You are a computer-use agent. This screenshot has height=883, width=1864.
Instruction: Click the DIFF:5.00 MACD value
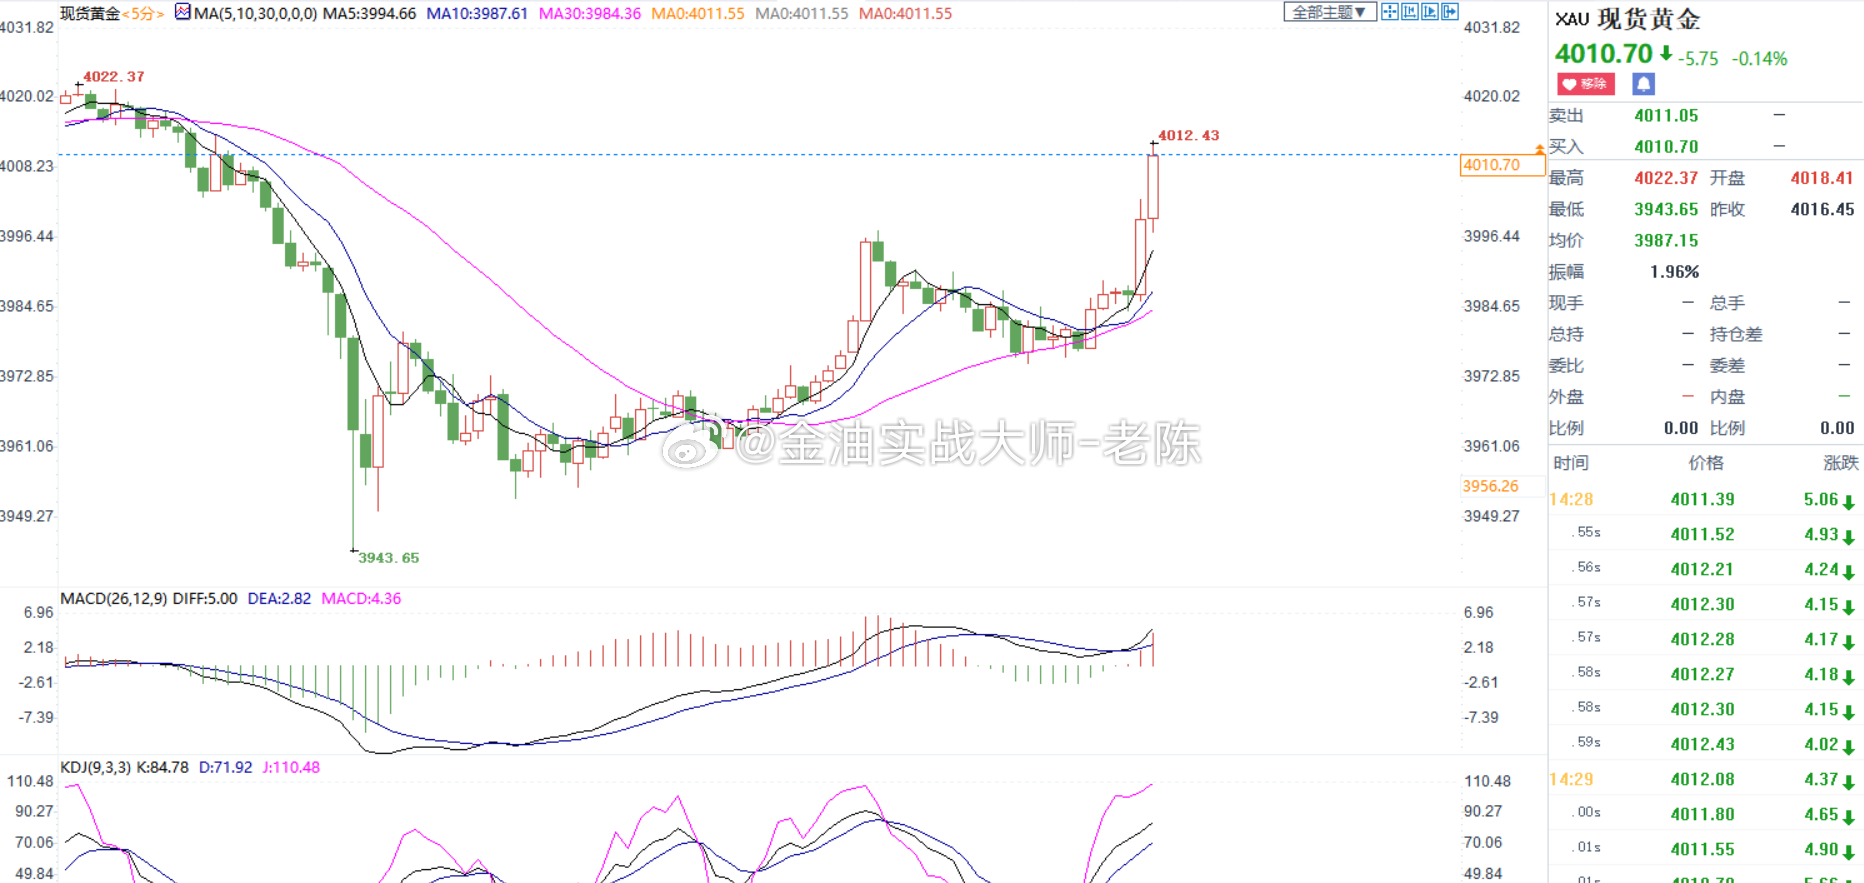tap(205, 599)
